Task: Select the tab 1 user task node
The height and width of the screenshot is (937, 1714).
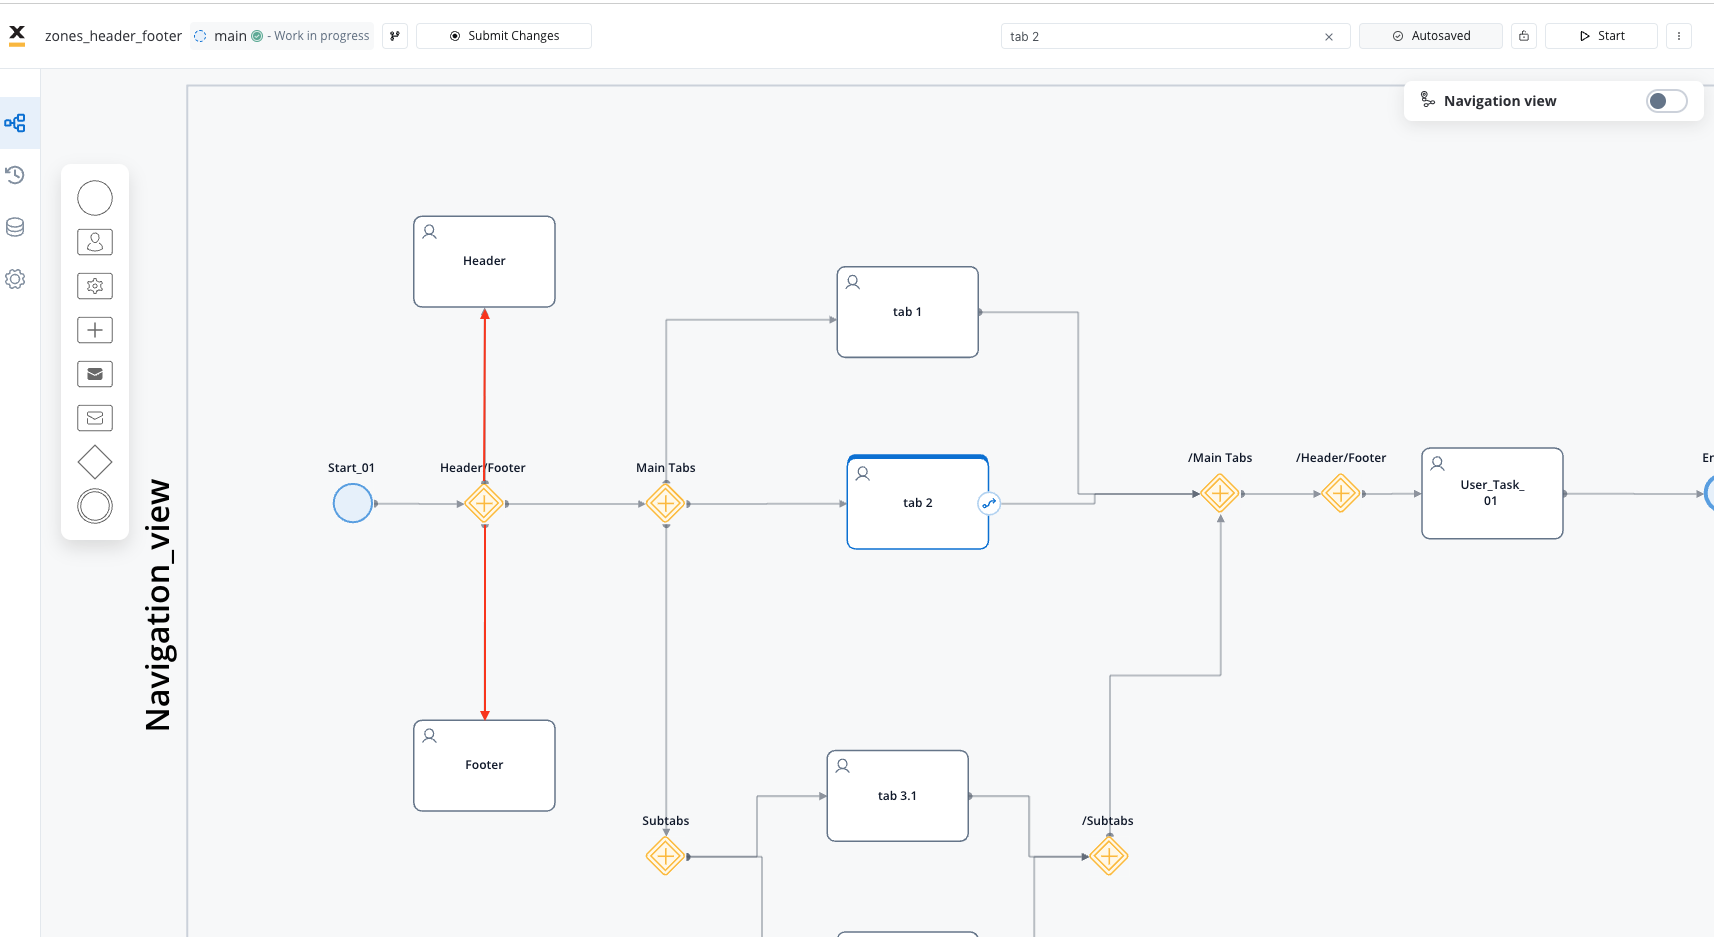Action: pyautogui.click(x=907, y=312)
